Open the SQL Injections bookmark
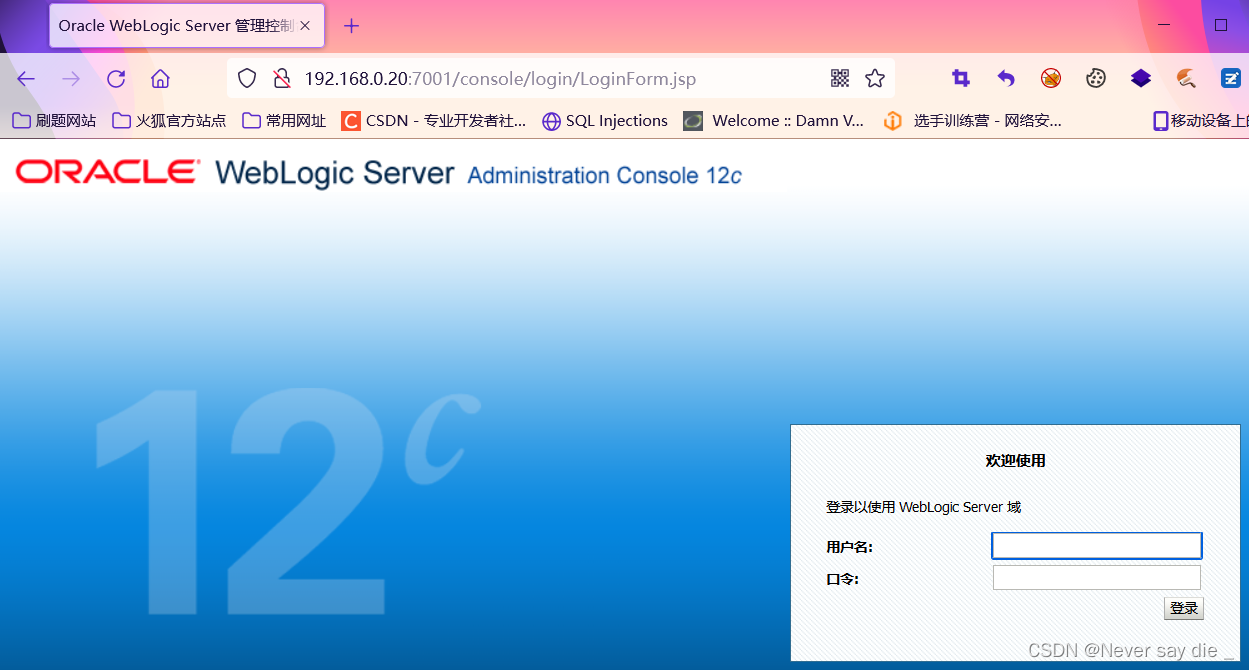The image size is (1249, 670). (x=604, y=120)
